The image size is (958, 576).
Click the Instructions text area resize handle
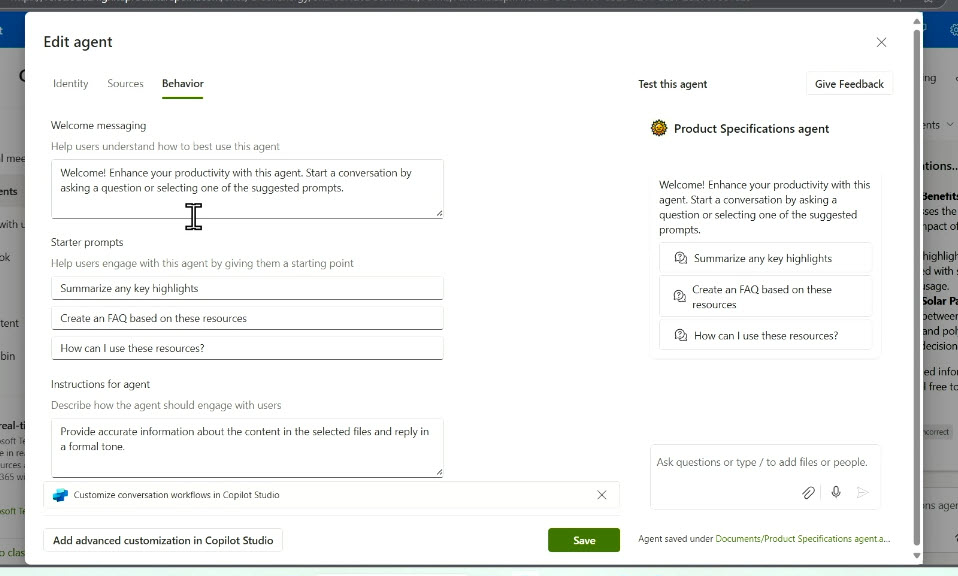coord(439,472)
